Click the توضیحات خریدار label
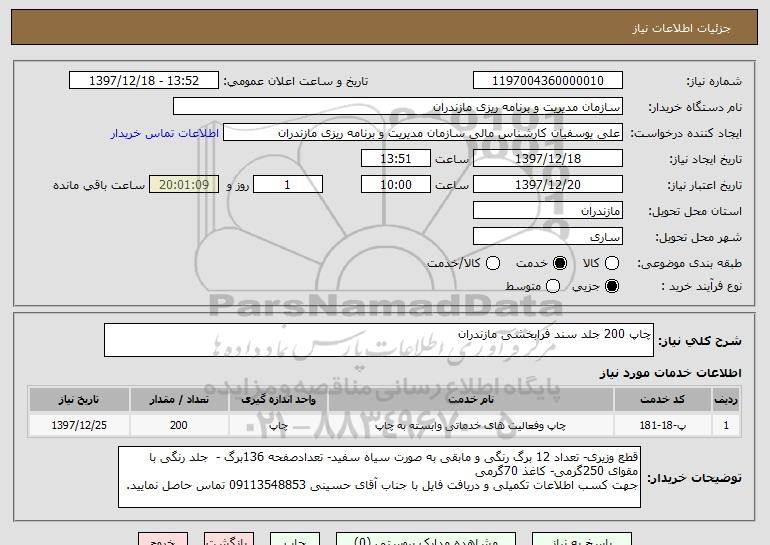The width and height of the screenshot is (770, 545). coord(694,478)
